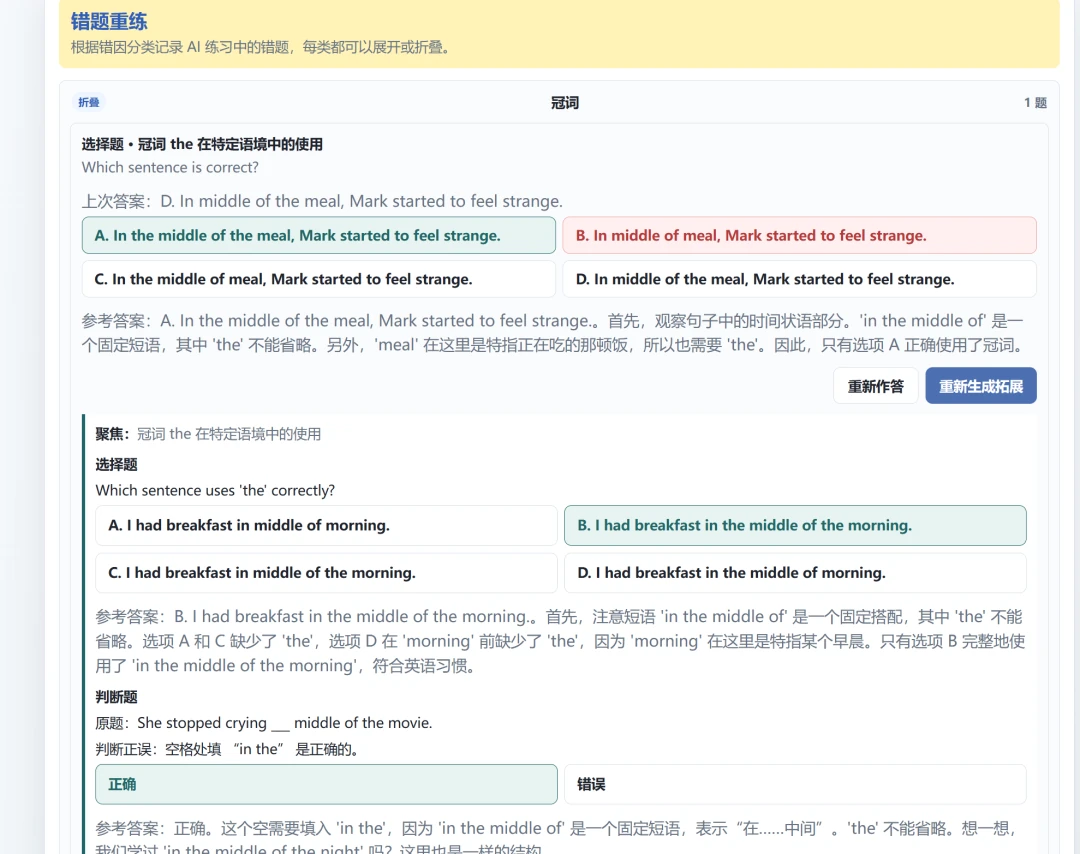
Task: Click the 聚焦 focus topic line
Action: (208, 434)
